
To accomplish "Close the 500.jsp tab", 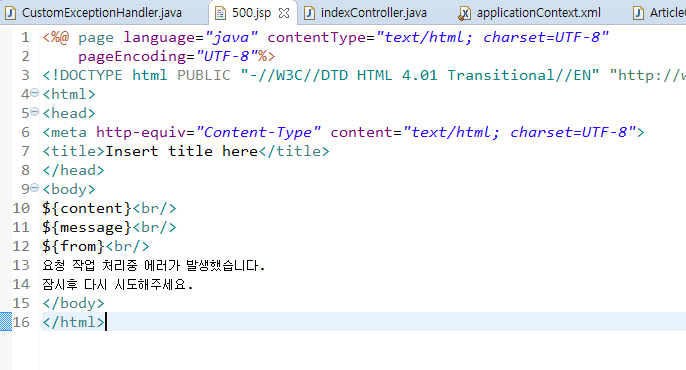I will 284,13.
